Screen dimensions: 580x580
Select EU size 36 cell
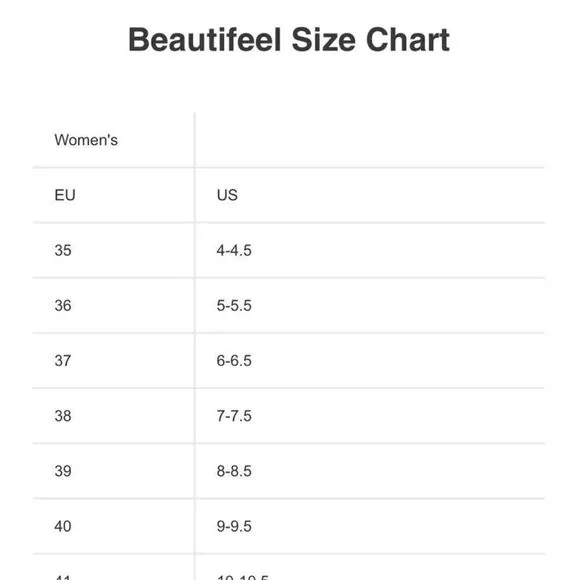click(x=114, y=306)
